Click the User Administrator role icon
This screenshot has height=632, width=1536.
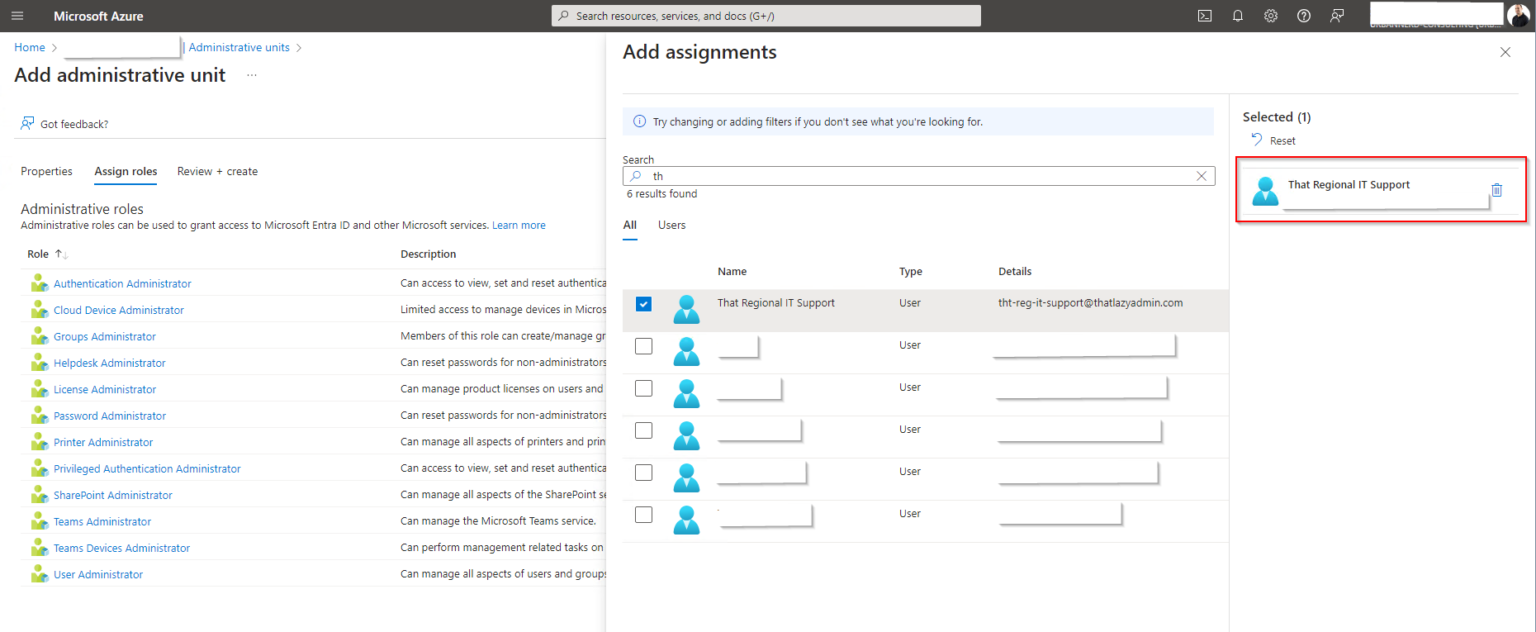click(x=39, y=574)
